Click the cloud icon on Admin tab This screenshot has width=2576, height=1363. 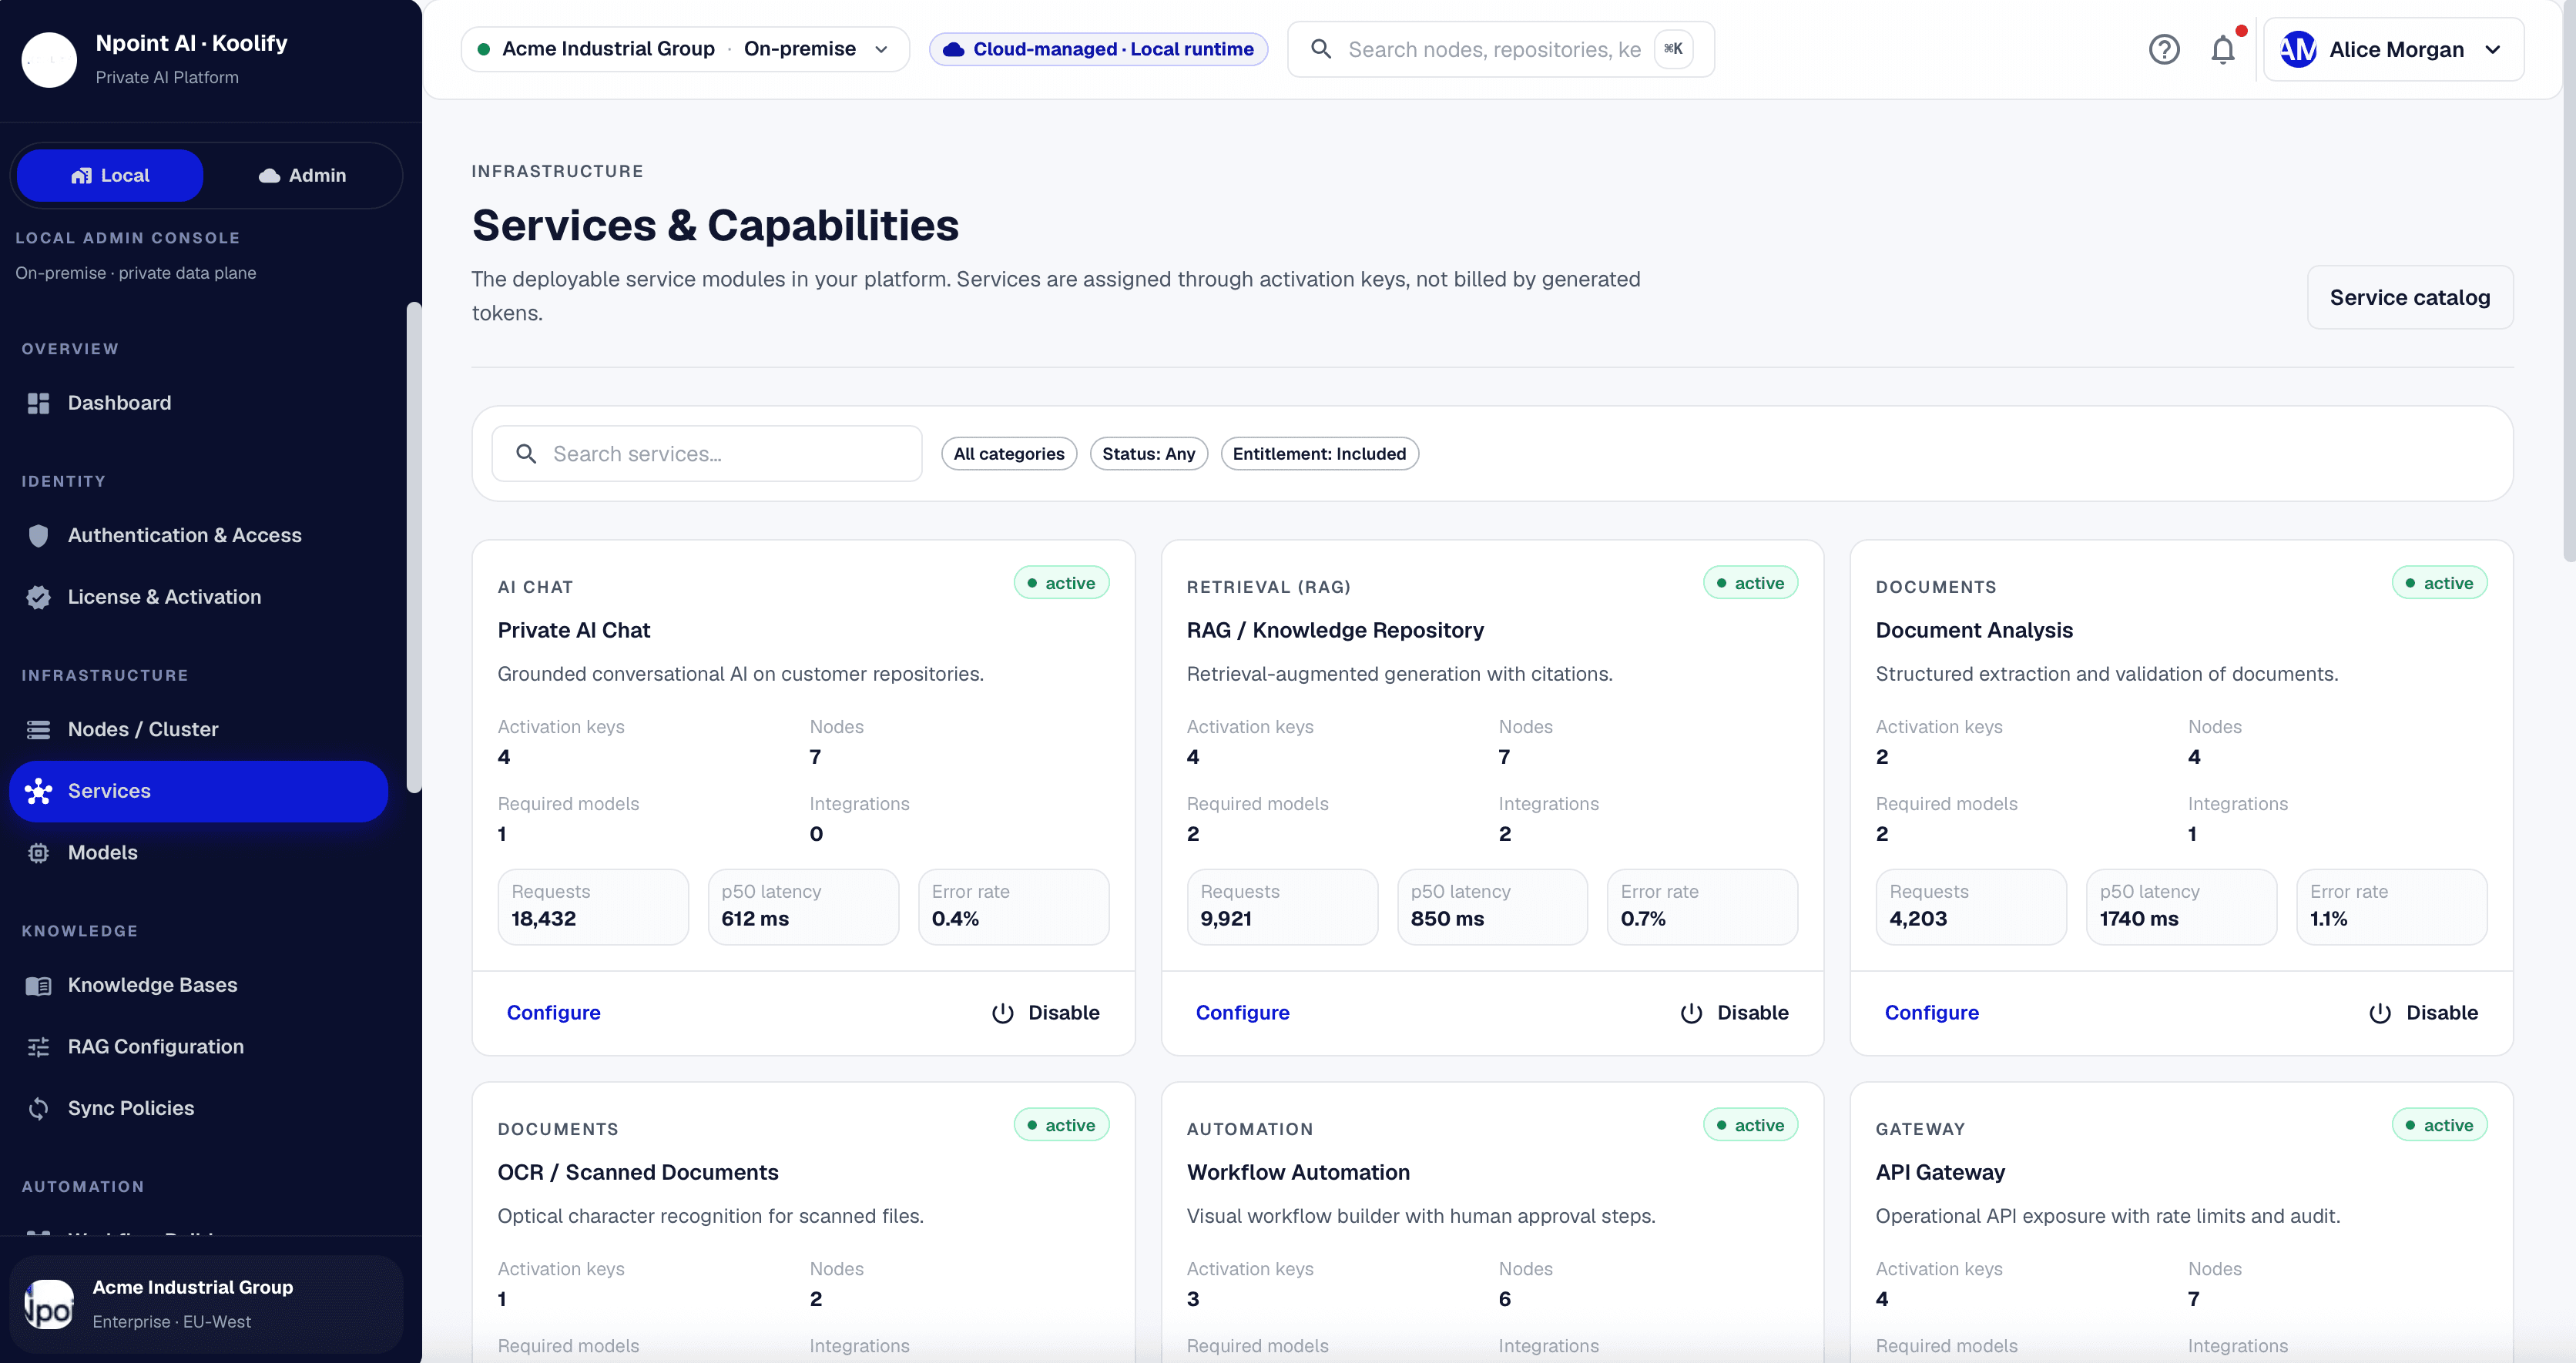click(269, 175)
